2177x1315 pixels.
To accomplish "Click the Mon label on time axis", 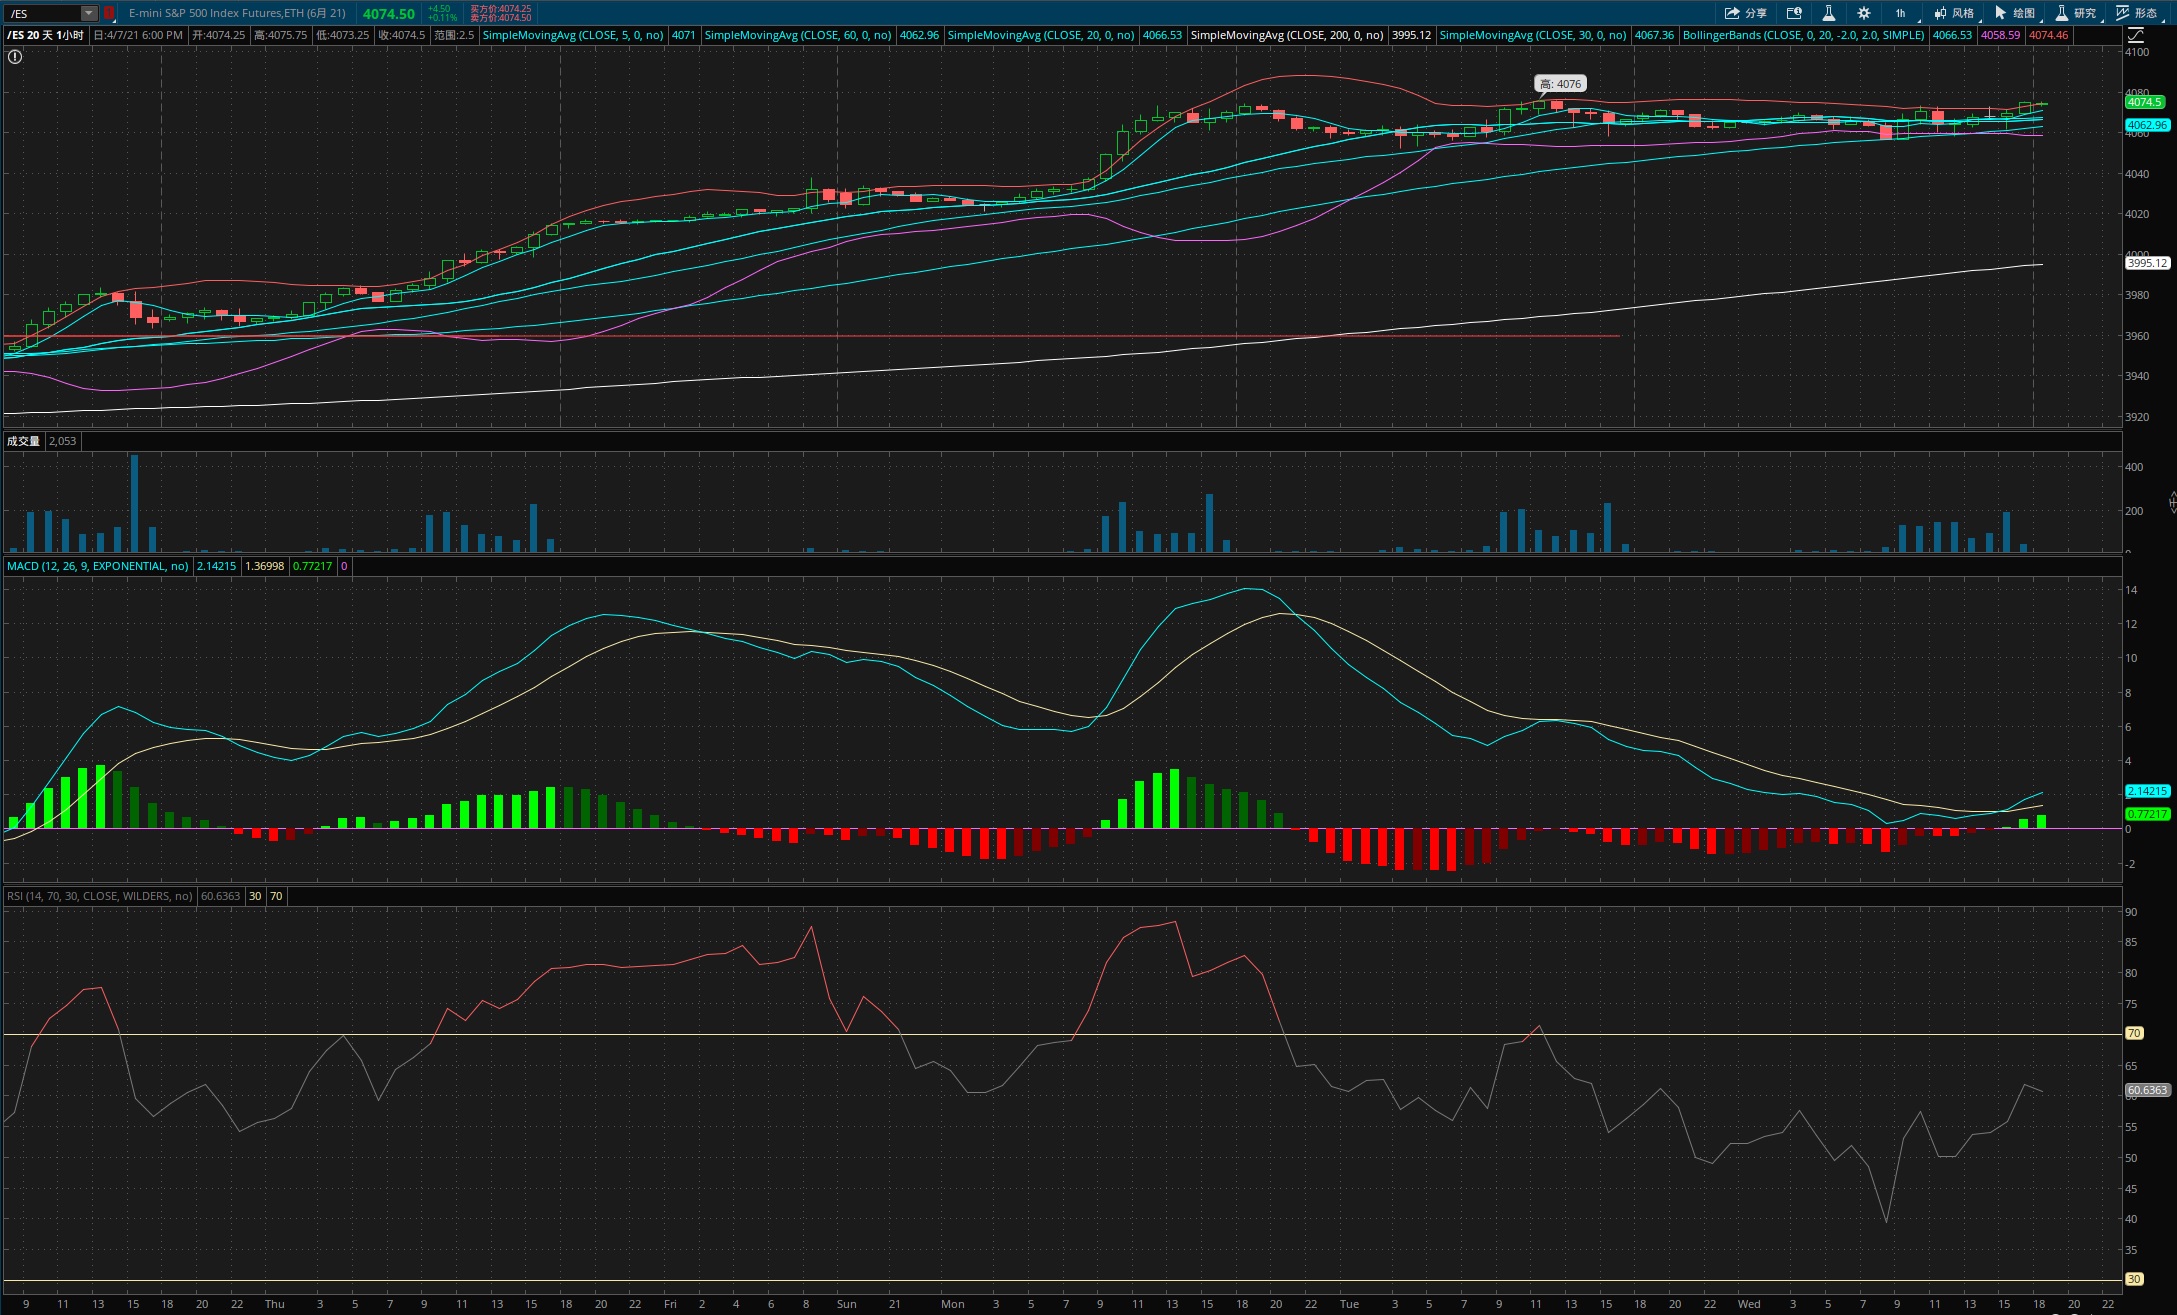I will point(953,1304).
